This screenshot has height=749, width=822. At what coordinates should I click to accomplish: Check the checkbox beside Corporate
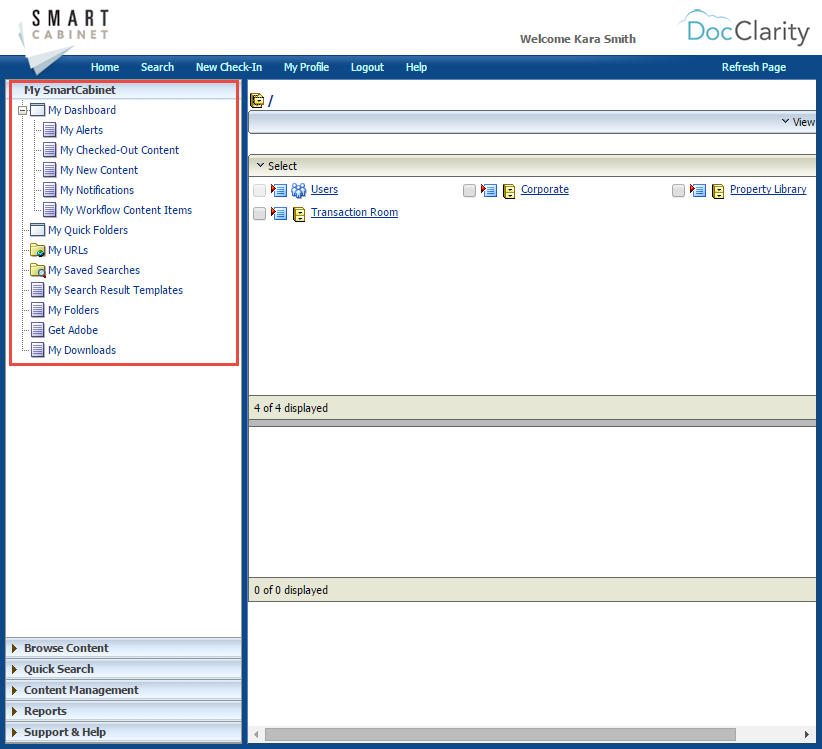tap(469, 189)
